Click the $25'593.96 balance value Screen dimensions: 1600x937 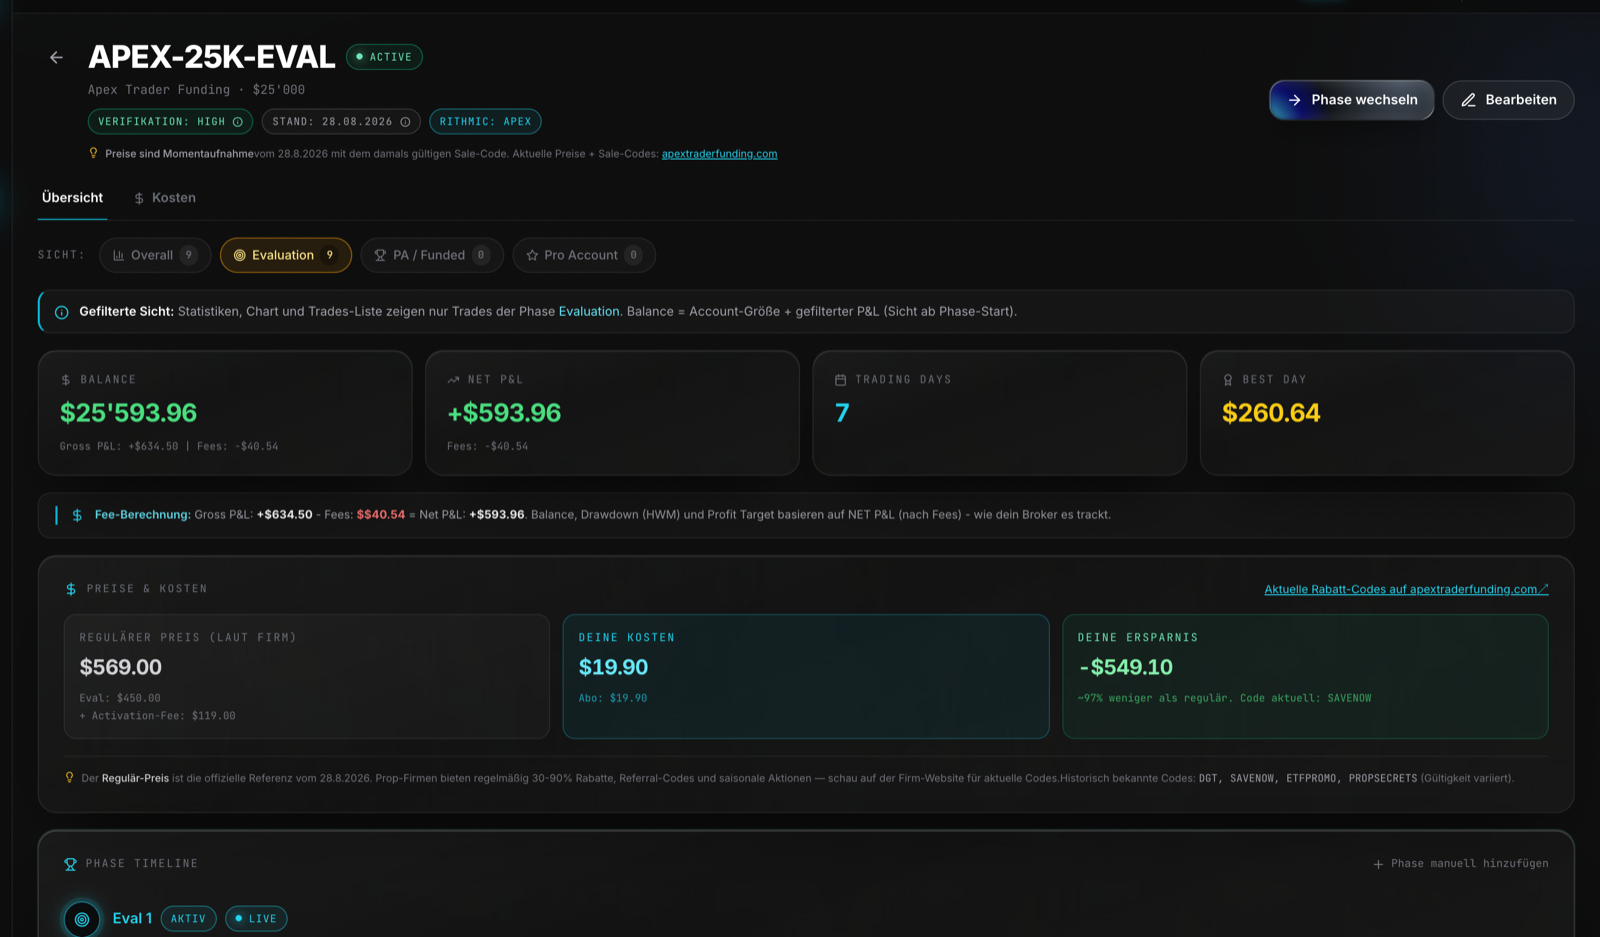coord(129,413)
